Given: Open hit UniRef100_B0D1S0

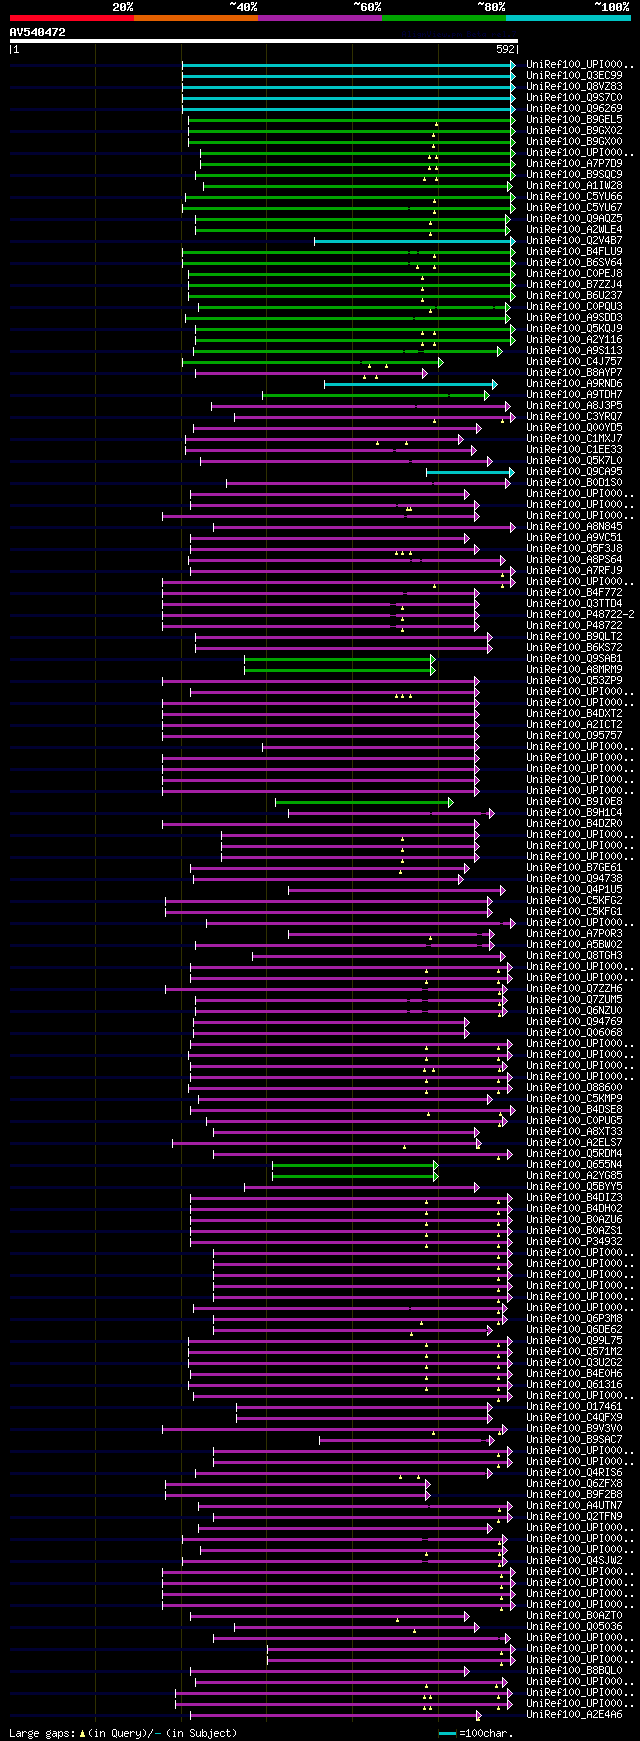Looking at the screenshot, I should tap(574, 482).
